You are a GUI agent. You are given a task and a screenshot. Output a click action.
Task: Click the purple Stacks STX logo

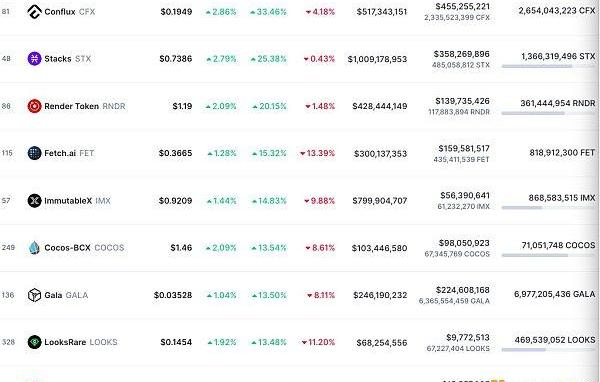coord(34,59)
